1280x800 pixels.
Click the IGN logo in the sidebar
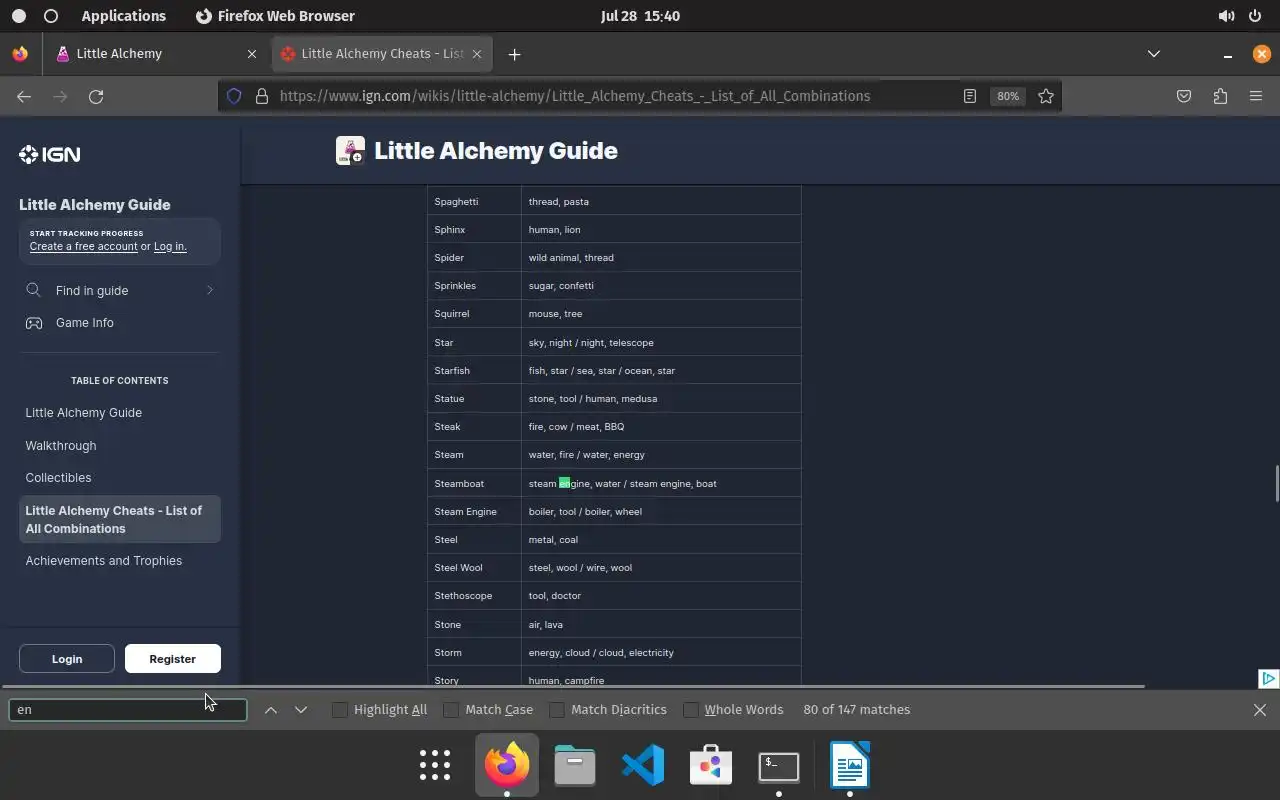pyautogui.click(x=49, y=154)
